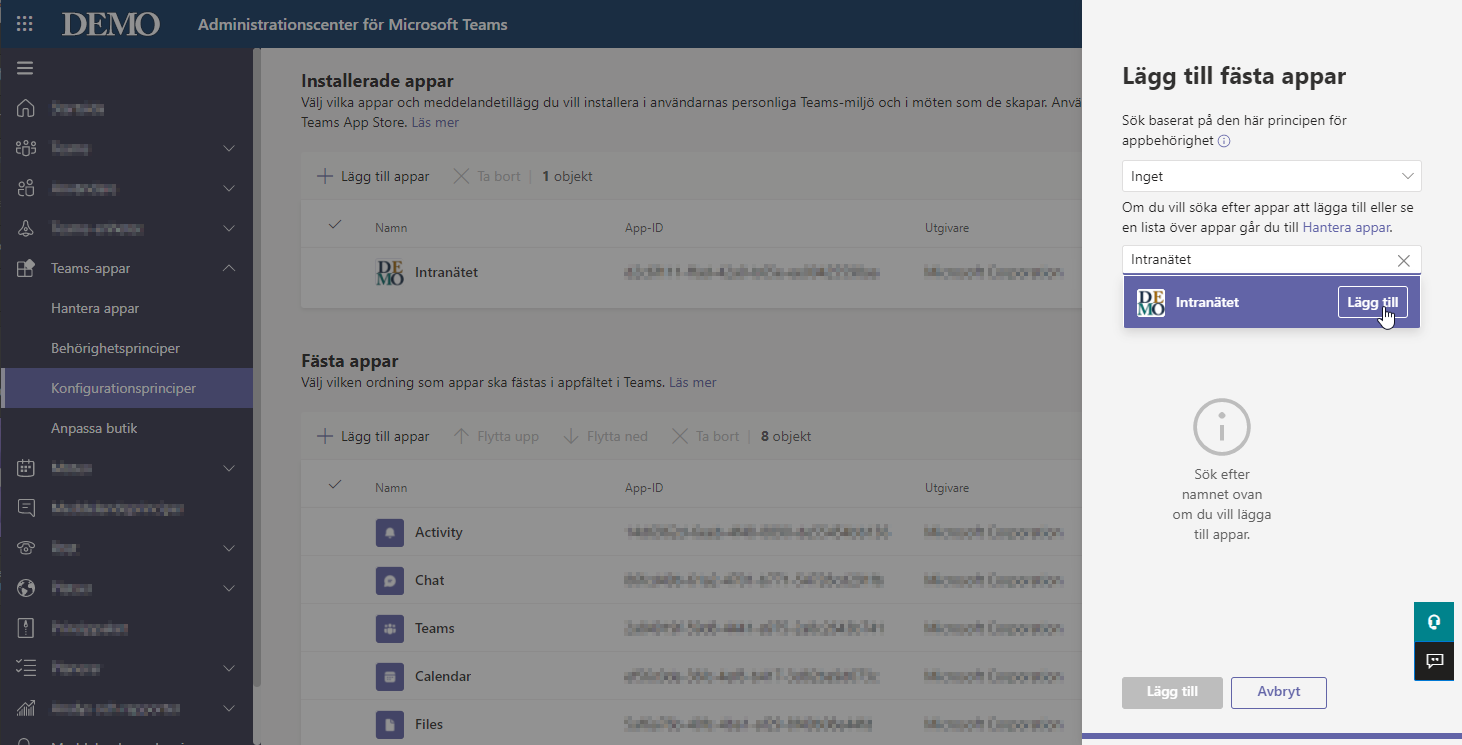Click Flytta ned in the pinned apps toolbar
This screenshot has height=745, width=1462.
(x=605, y=436)
